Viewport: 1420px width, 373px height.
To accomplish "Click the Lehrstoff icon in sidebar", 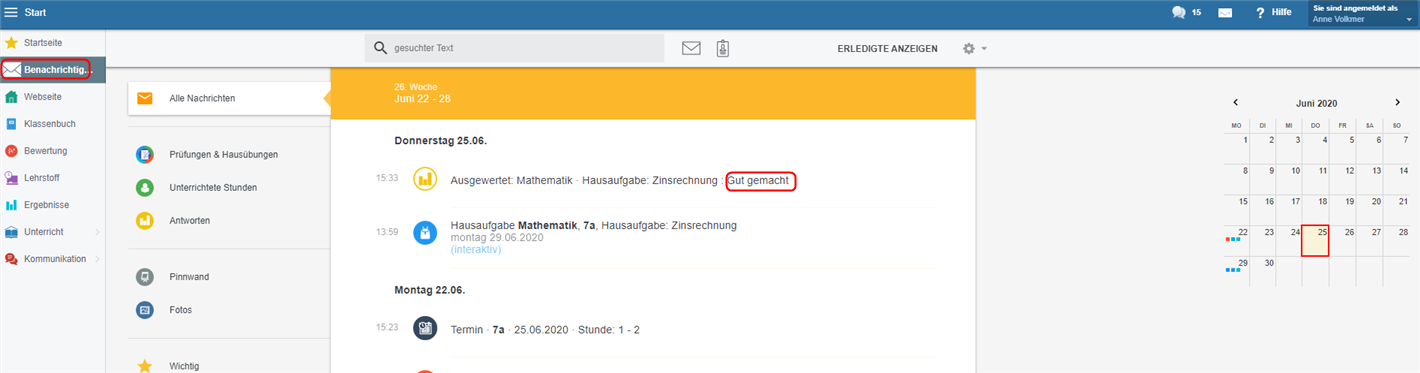I will tap(11, 177).
